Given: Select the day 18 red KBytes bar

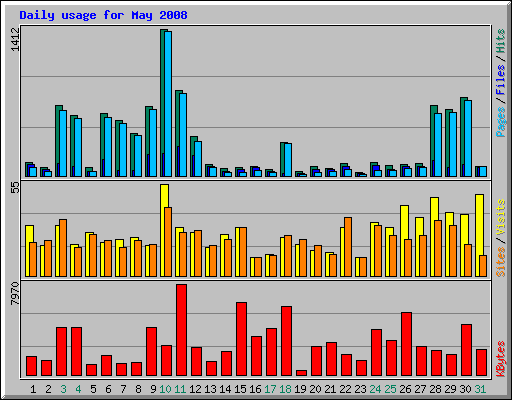Looking at the screenshot, I should click(x=286, y=341).
